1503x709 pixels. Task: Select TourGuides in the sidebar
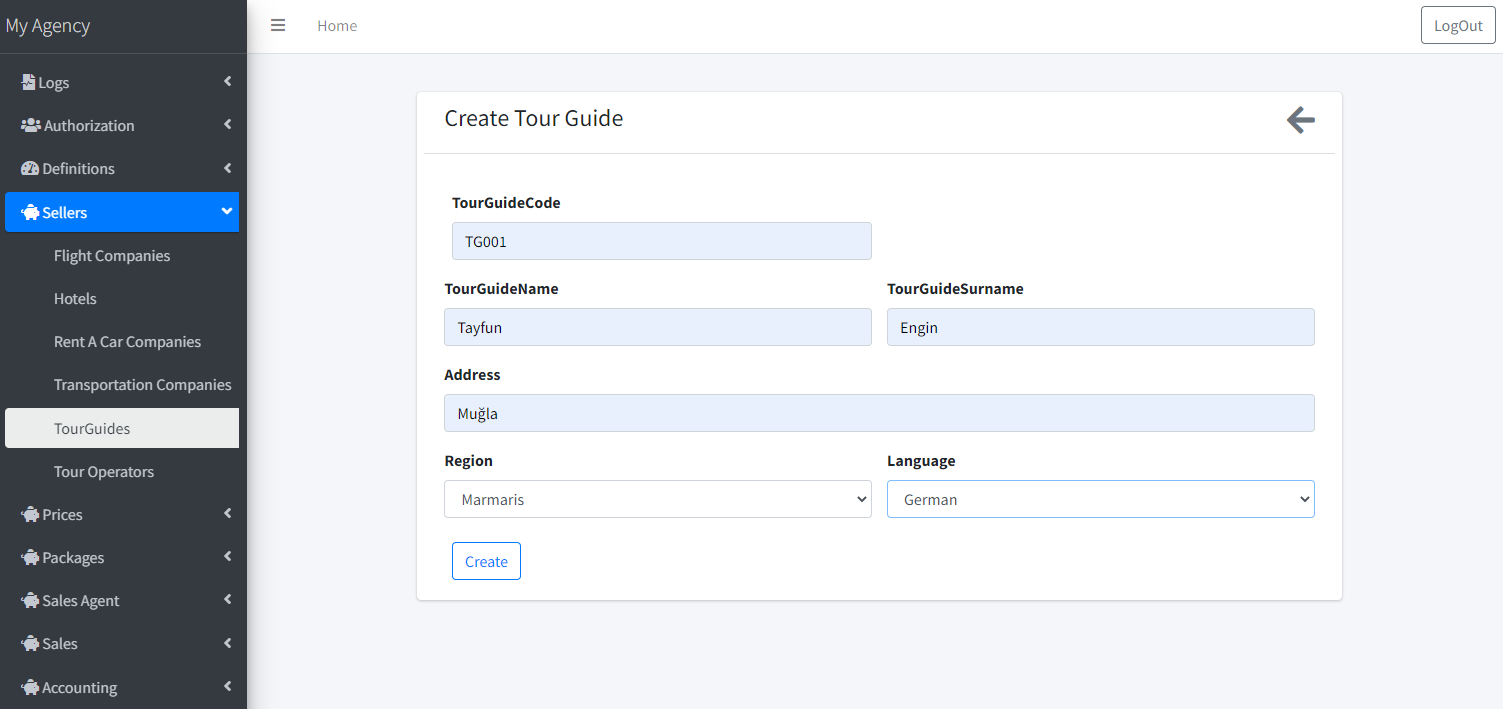point(90,428)
